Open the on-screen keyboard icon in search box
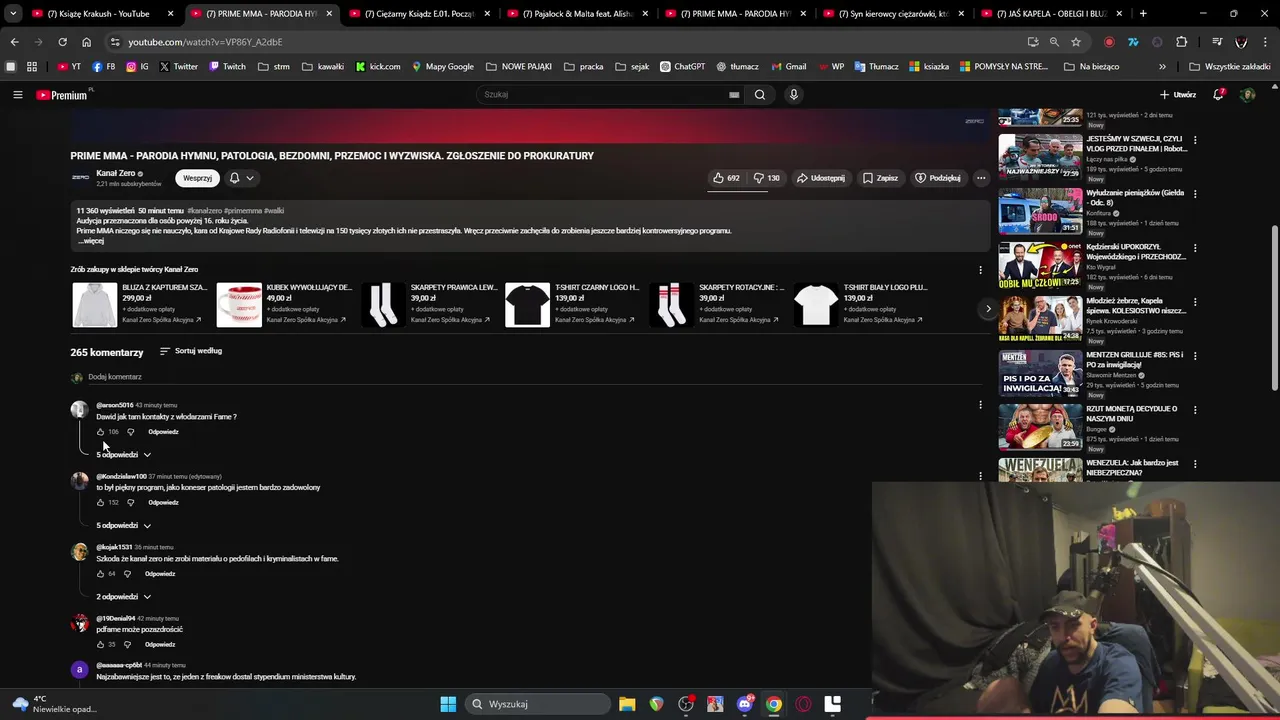Viewport: 1280px width, 720px height. 734,95
